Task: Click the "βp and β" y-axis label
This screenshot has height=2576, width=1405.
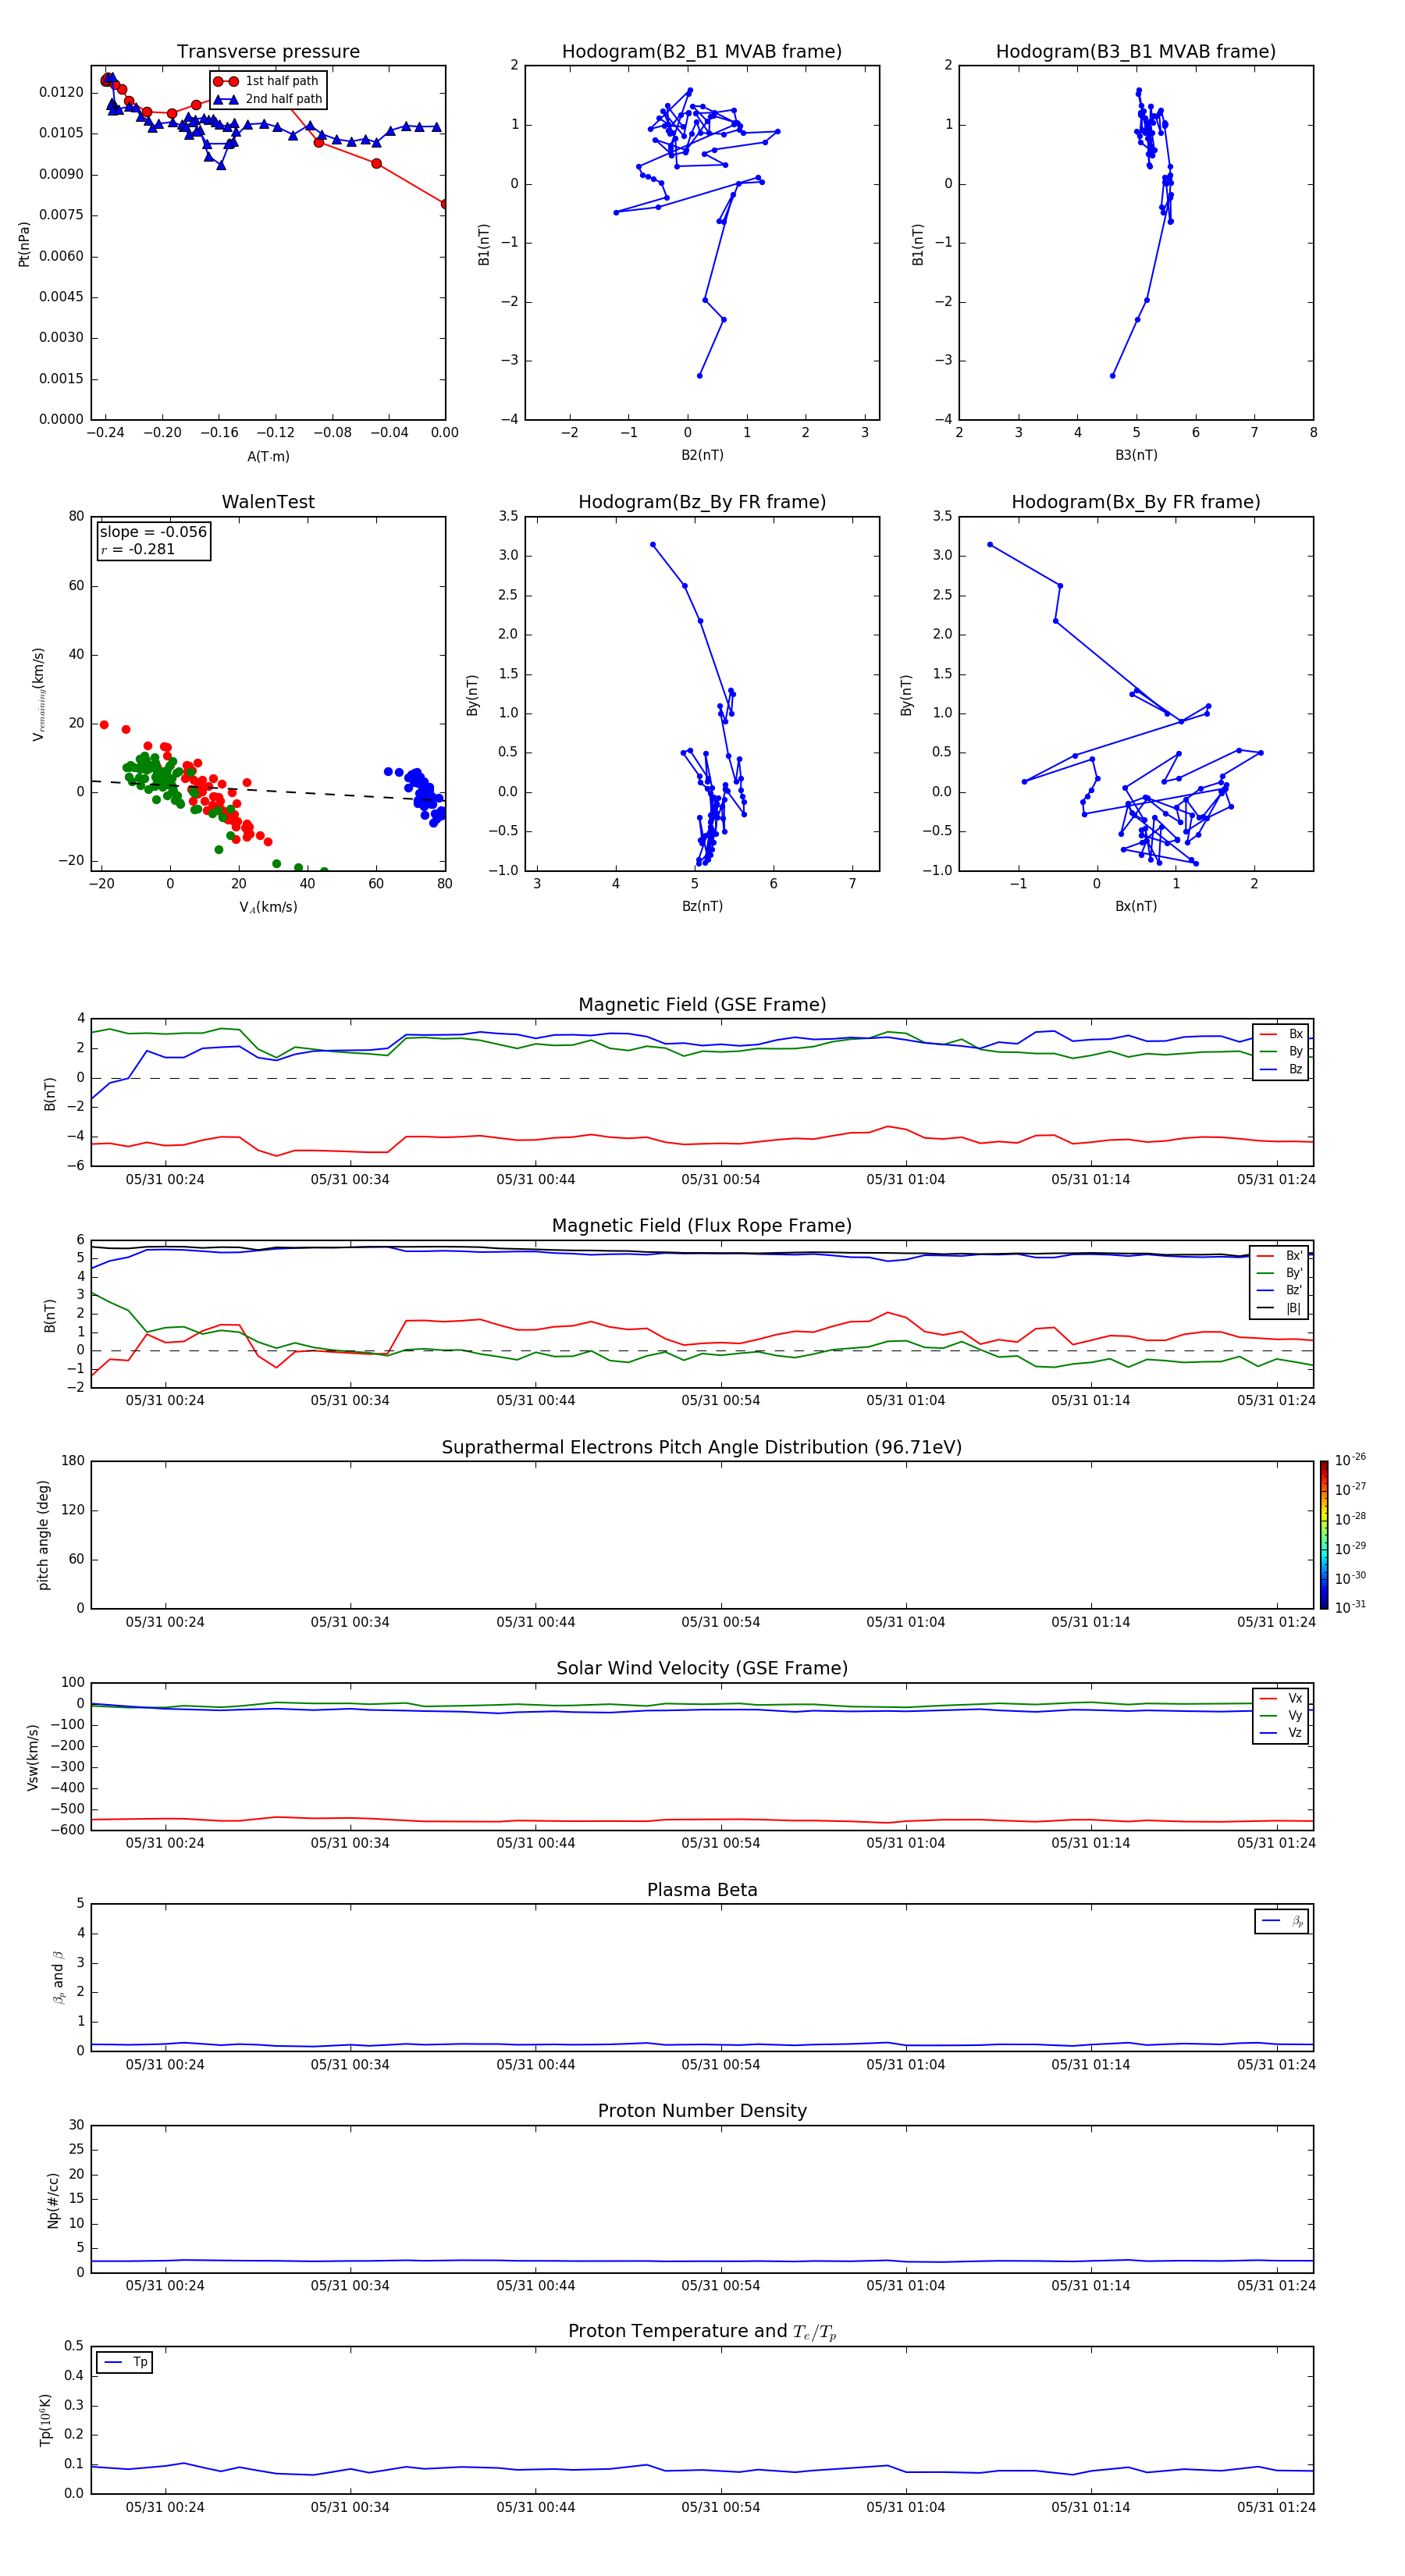Action: (x=58, y=1977)
